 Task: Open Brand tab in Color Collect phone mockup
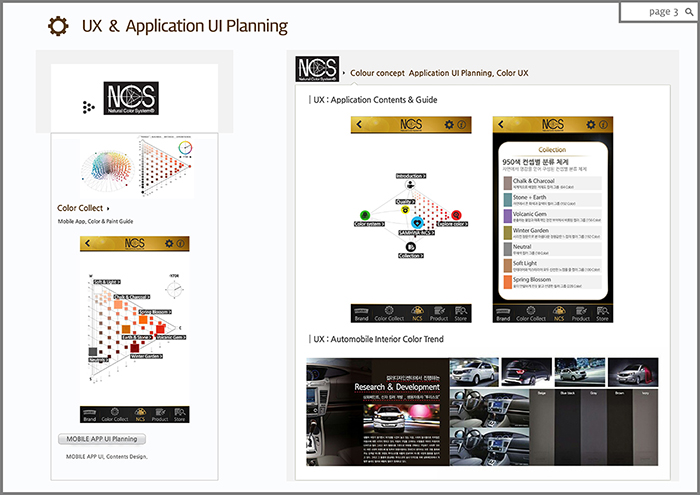90,415
